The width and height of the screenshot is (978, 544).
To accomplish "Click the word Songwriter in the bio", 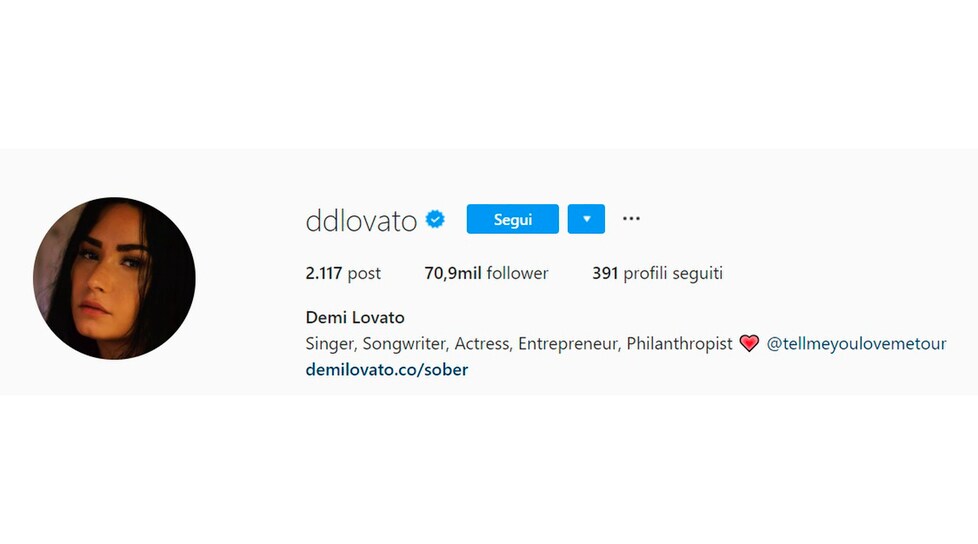I will tap(405, 344).
